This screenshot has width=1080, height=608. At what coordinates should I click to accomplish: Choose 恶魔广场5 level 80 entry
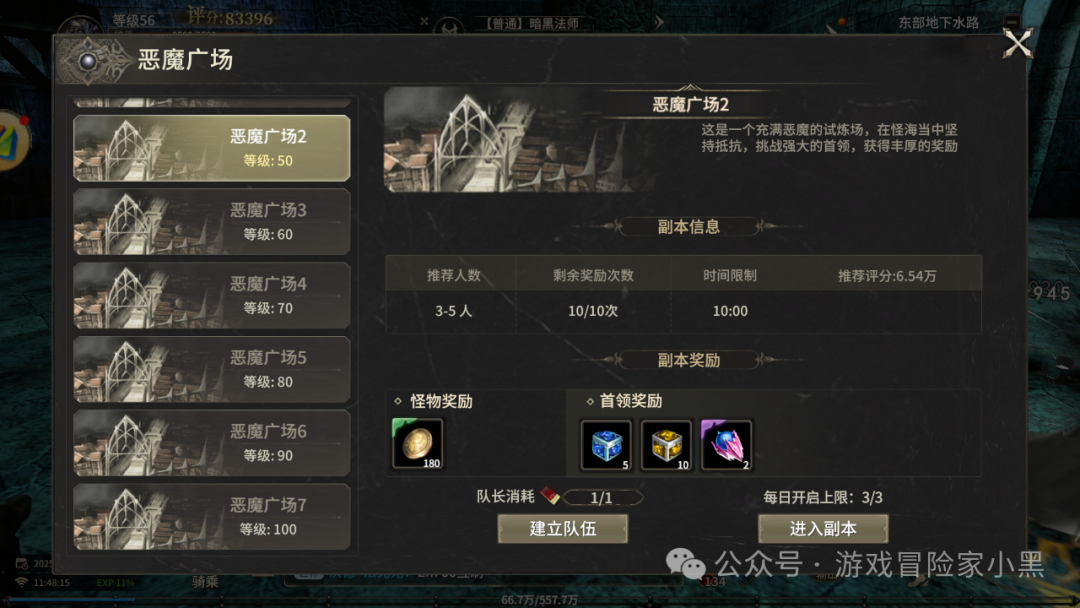(211, 369)
